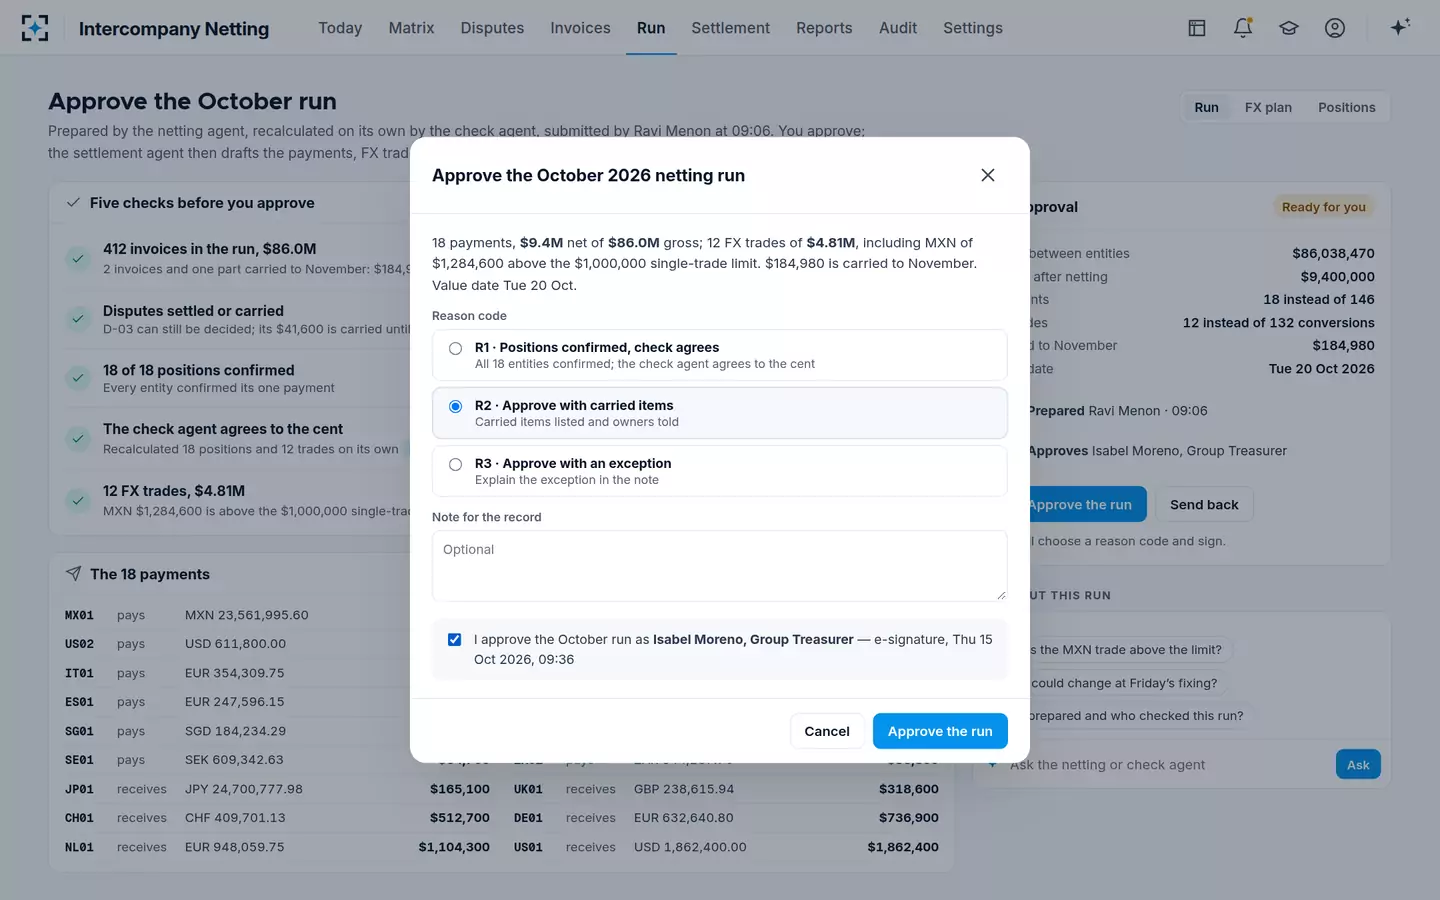Open the sparkle AI assistant icon
The width and height of the screenshot is (1440, 900).
pos(1400,27)
